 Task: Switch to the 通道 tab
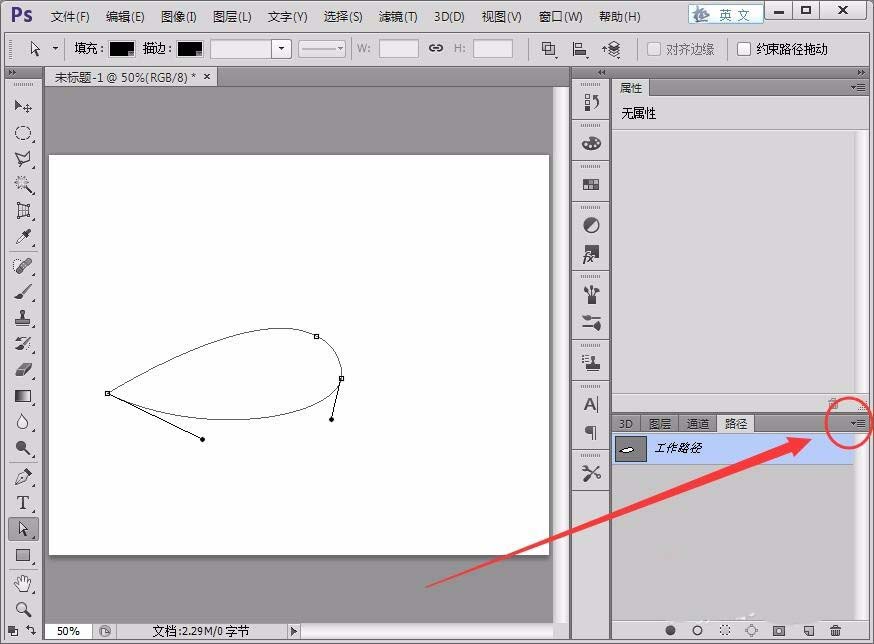coord(698,422)
